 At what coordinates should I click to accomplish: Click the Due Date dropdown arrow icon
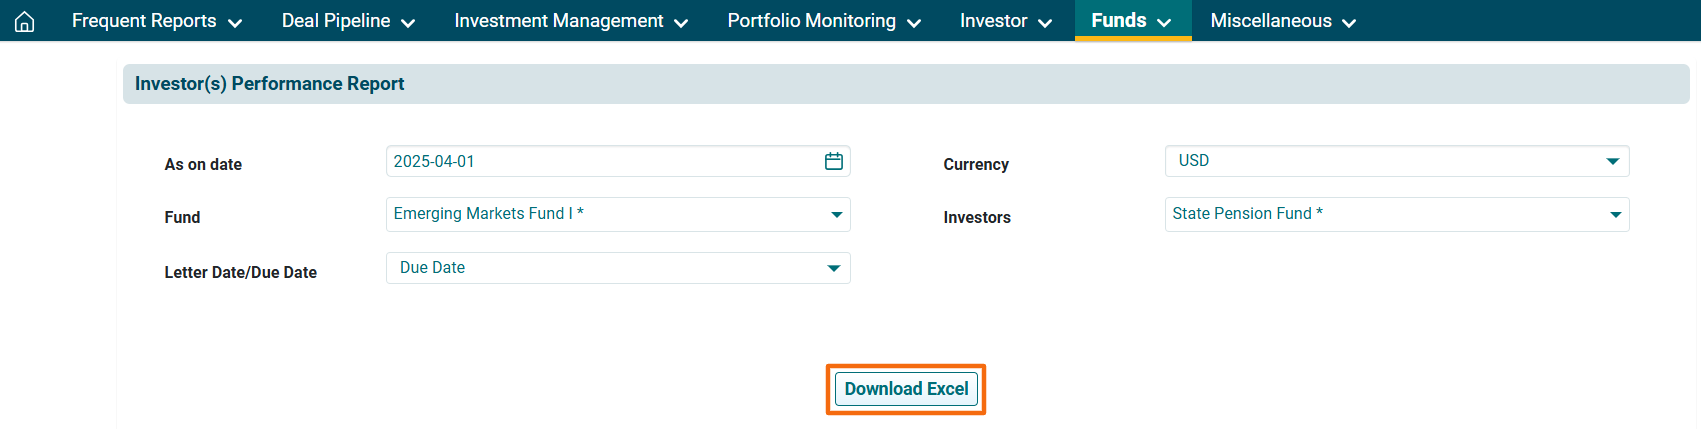tap(834, 268)
